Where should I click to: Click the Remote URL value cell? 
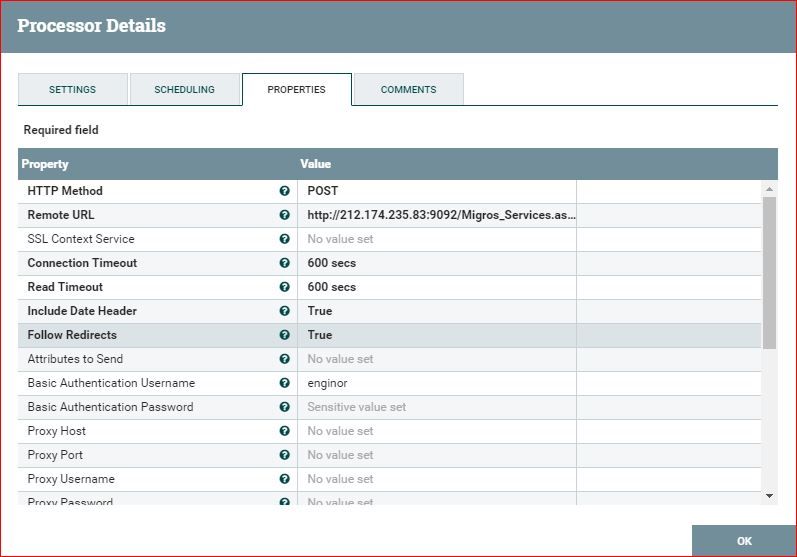click(x=437, y=215)
